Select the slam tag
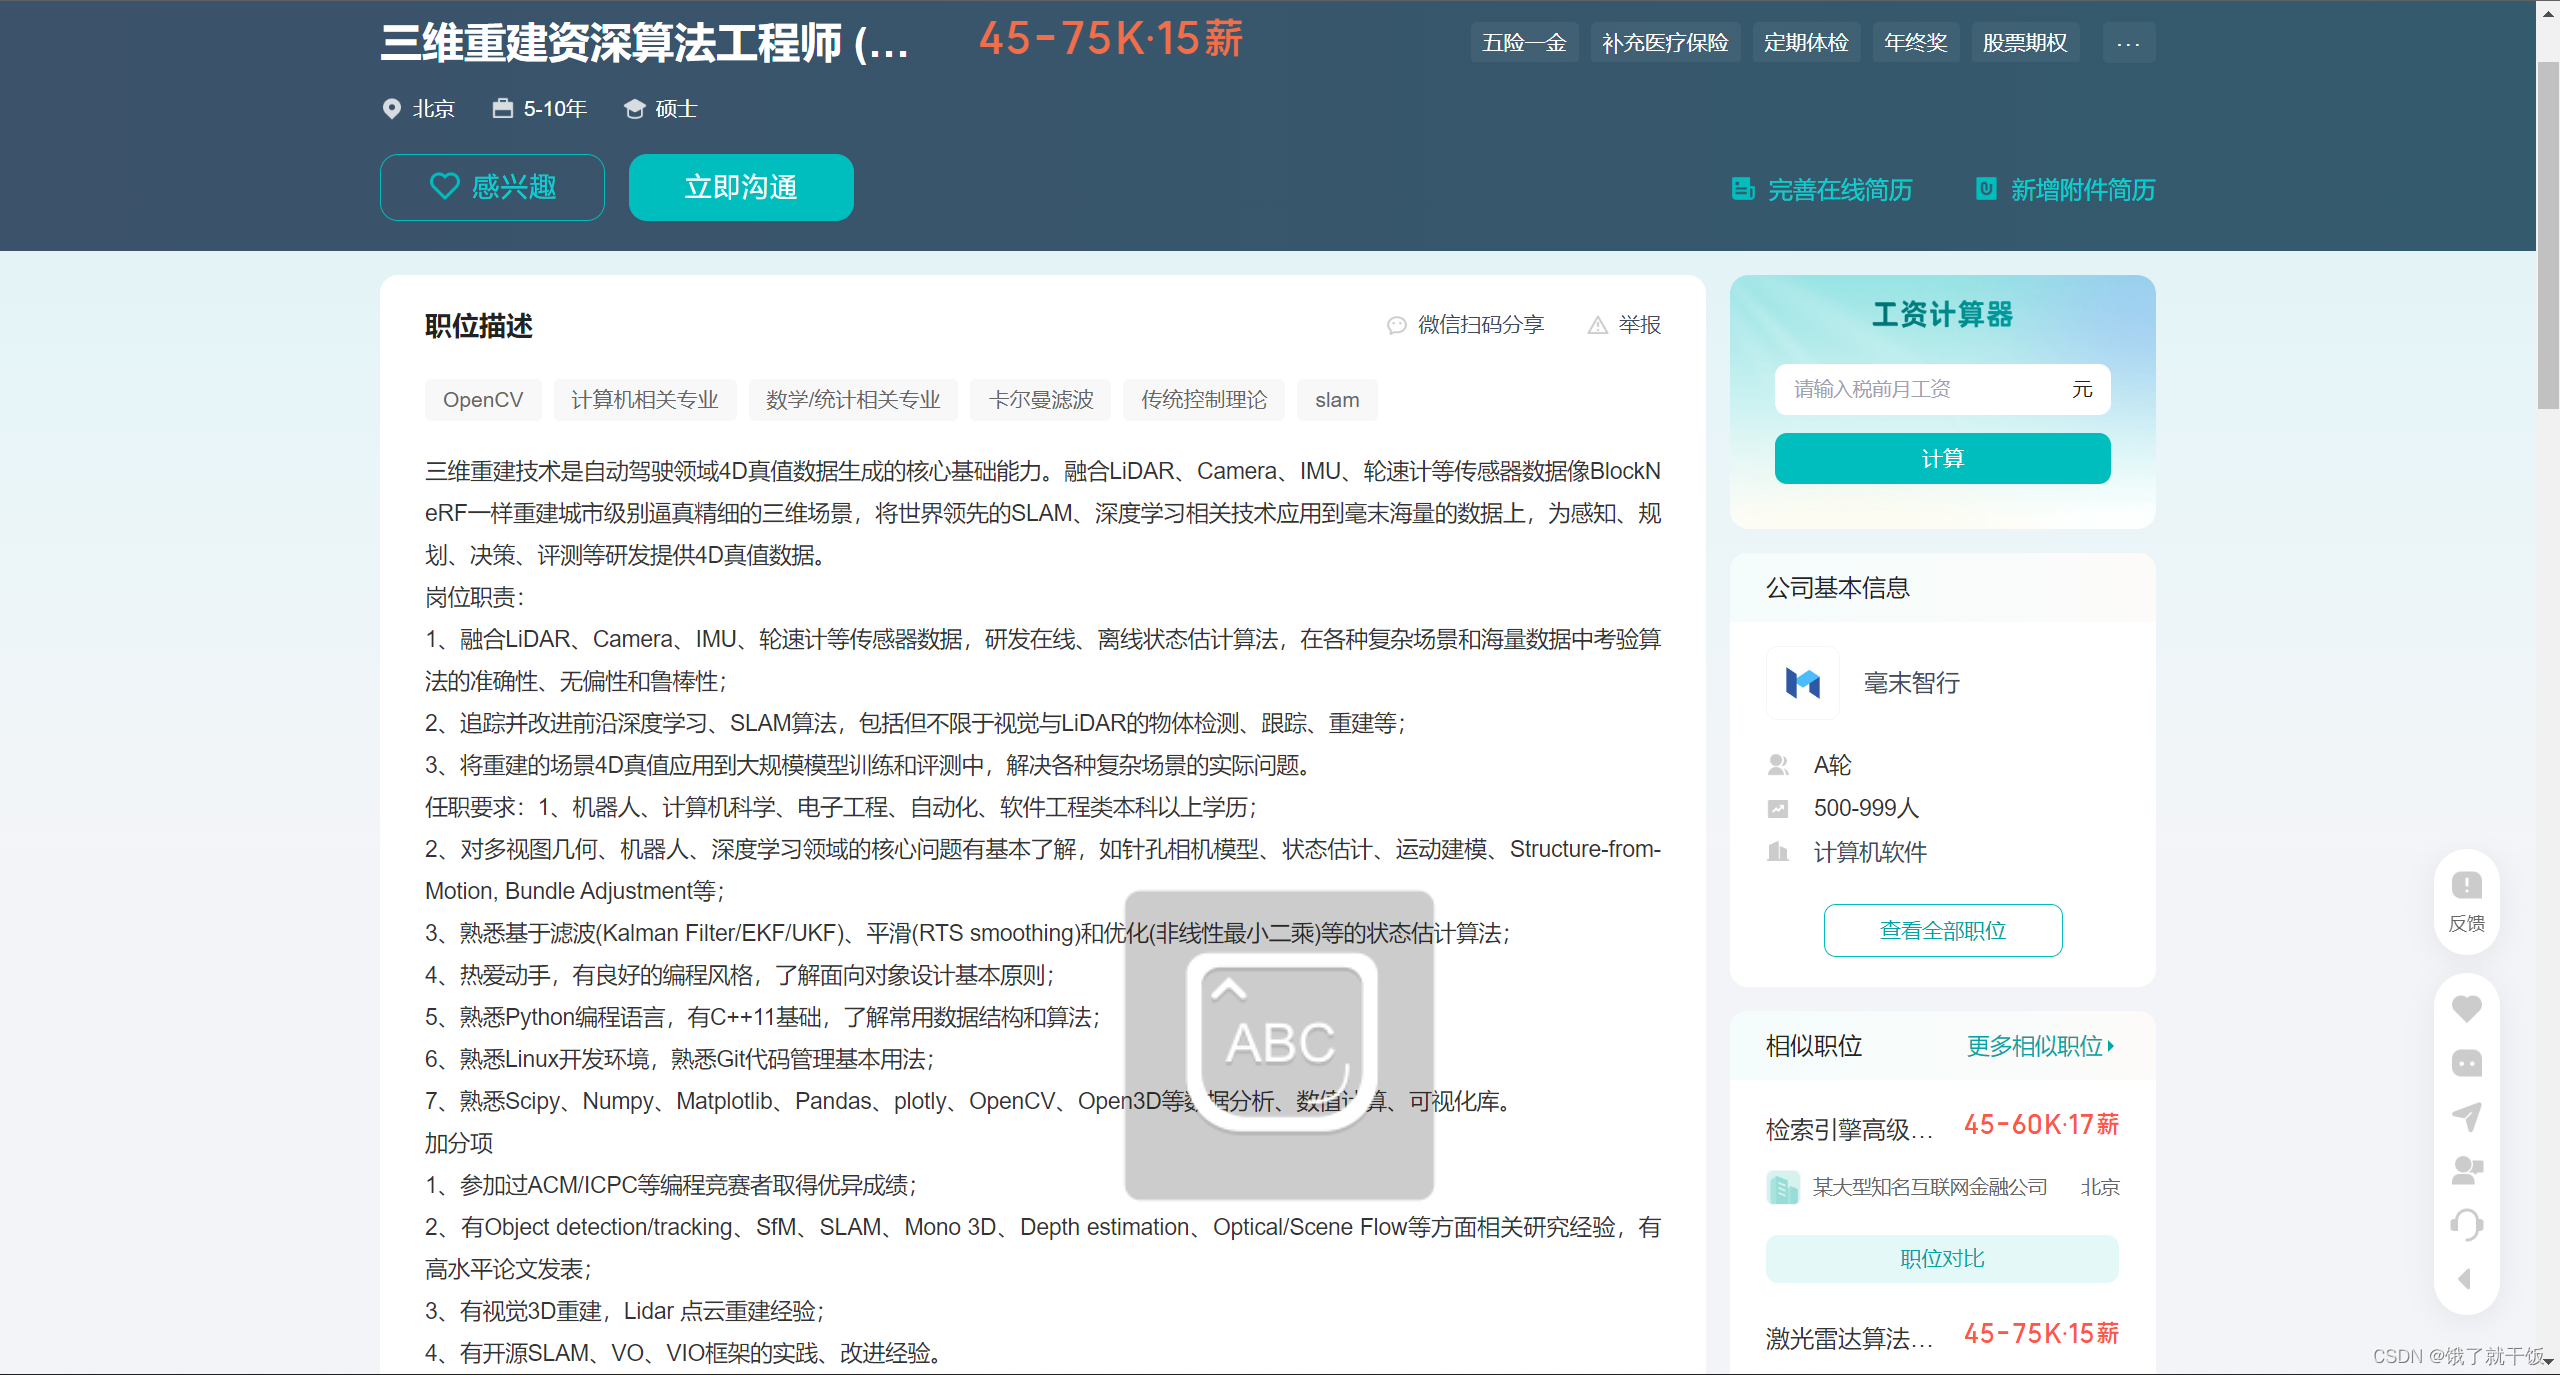Screen dimensions: 2560x1375 click(1337, 400)
